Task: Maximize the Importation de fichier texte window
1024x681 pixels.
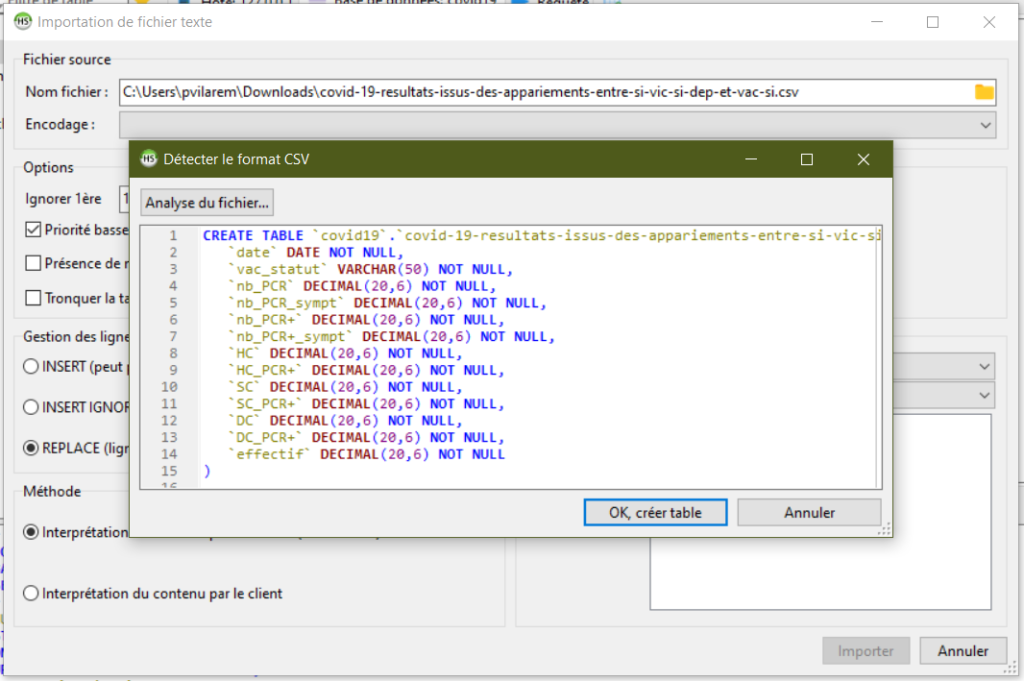Action: tap(933, 22)
